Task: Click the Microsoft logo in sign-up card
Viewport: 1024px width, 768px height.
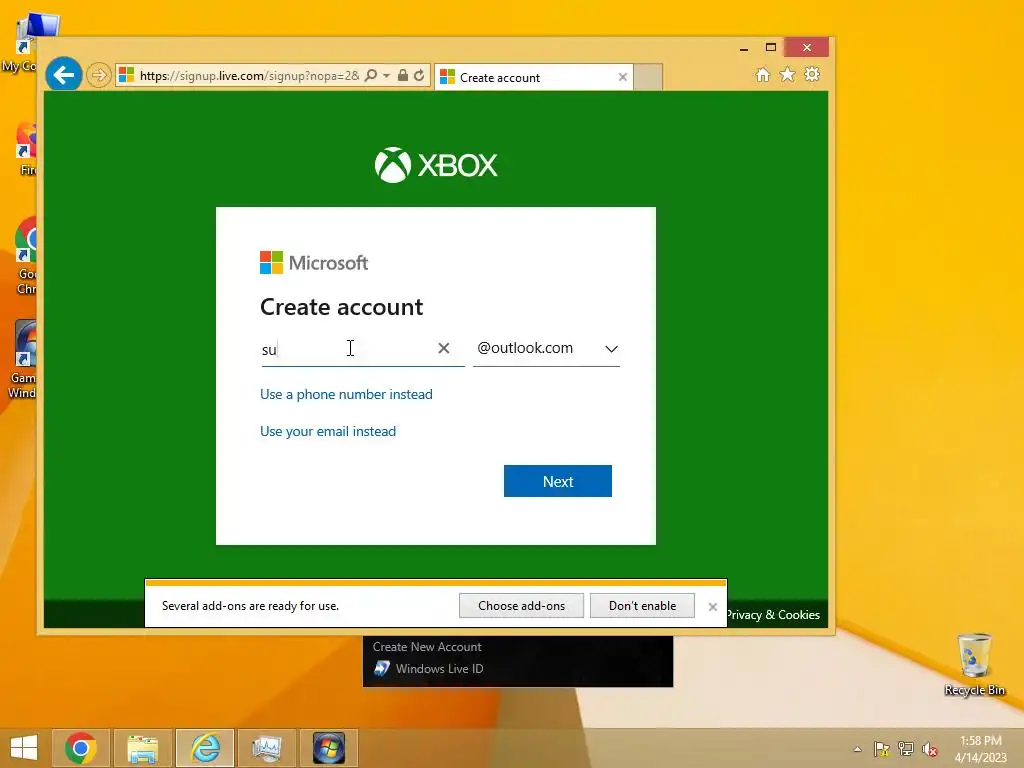Action: [314, 263]
